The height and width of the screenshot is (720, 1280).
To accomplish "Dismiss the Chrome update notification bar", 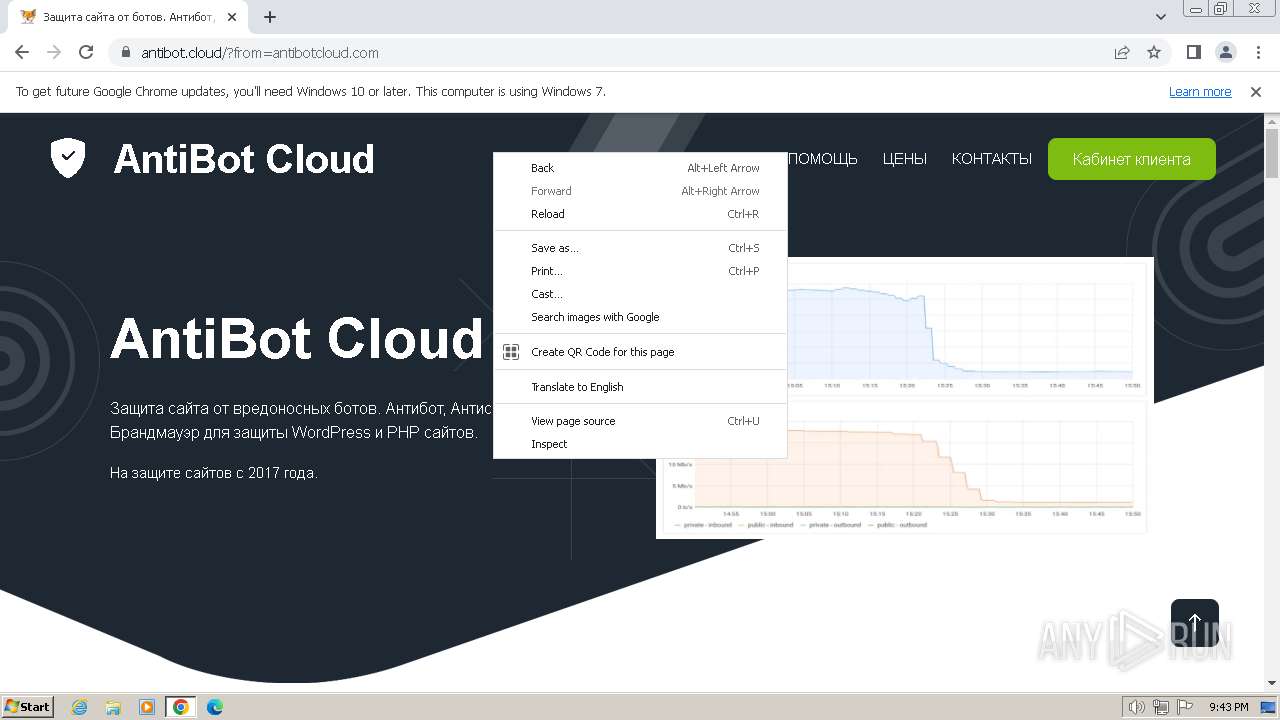I will point(1256,91).
